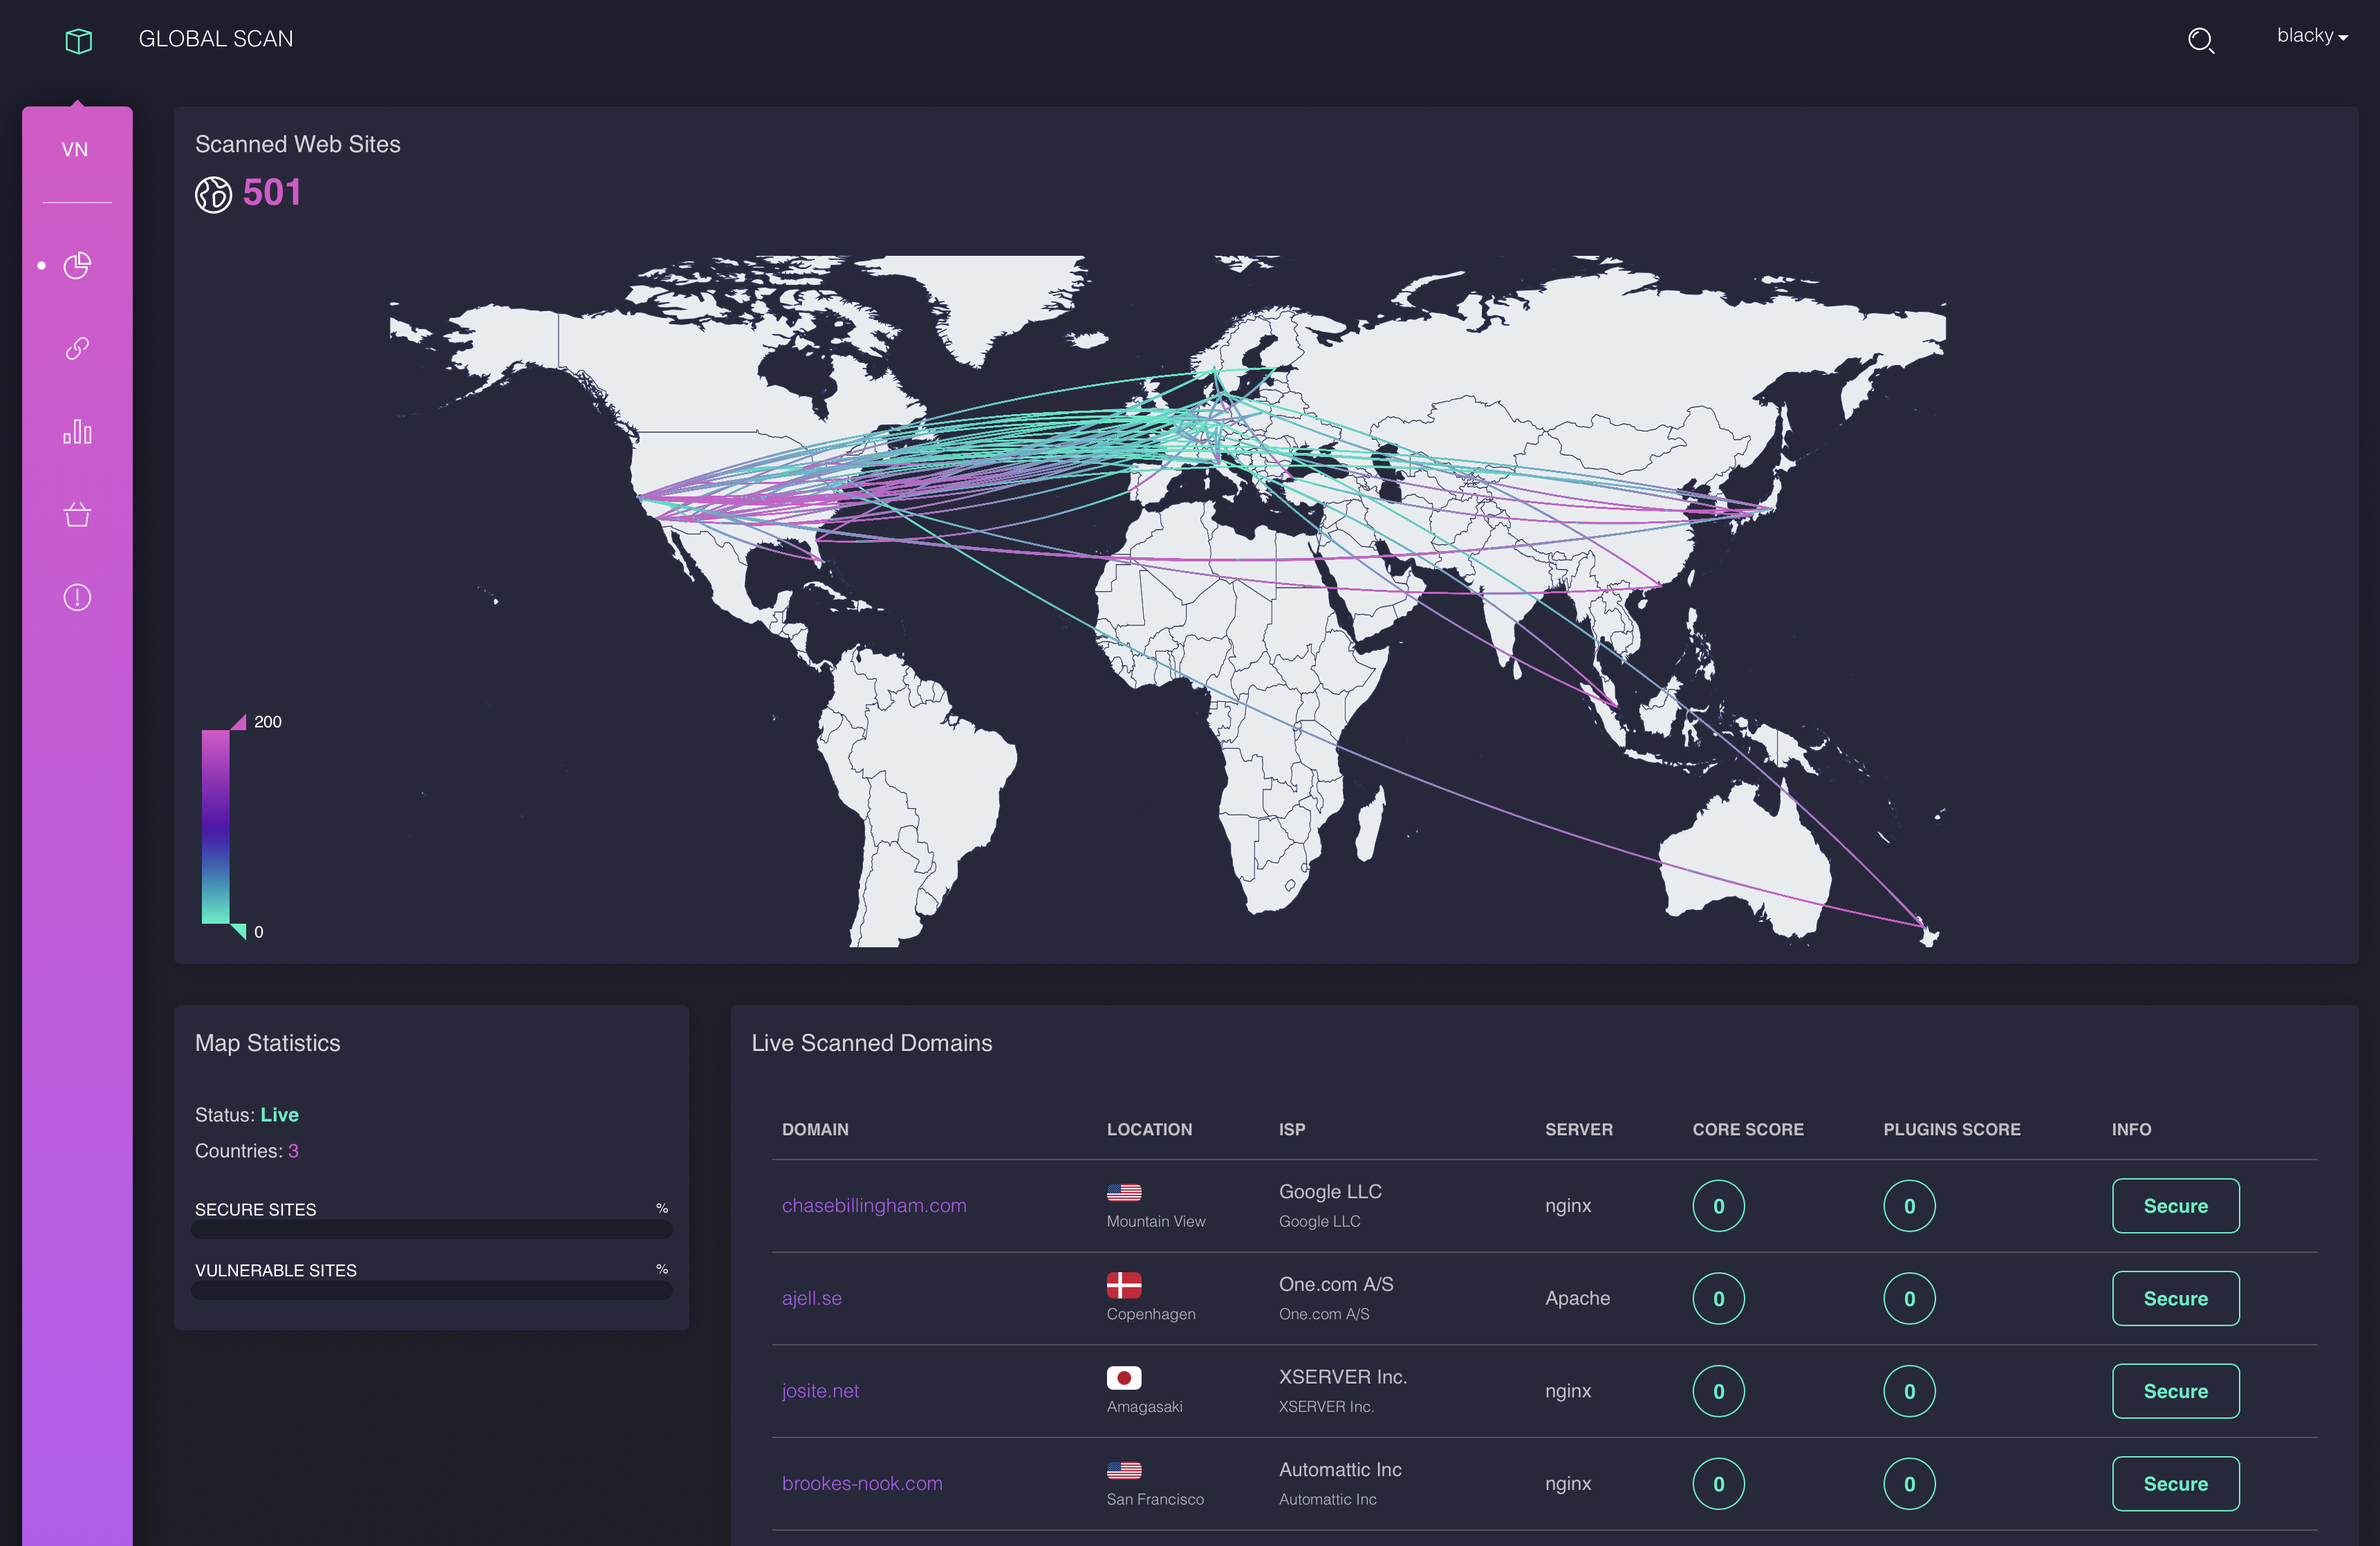Open the brookes-nook.com domain link
Screen dimensions: 2380x1546
click(862, 1483)
